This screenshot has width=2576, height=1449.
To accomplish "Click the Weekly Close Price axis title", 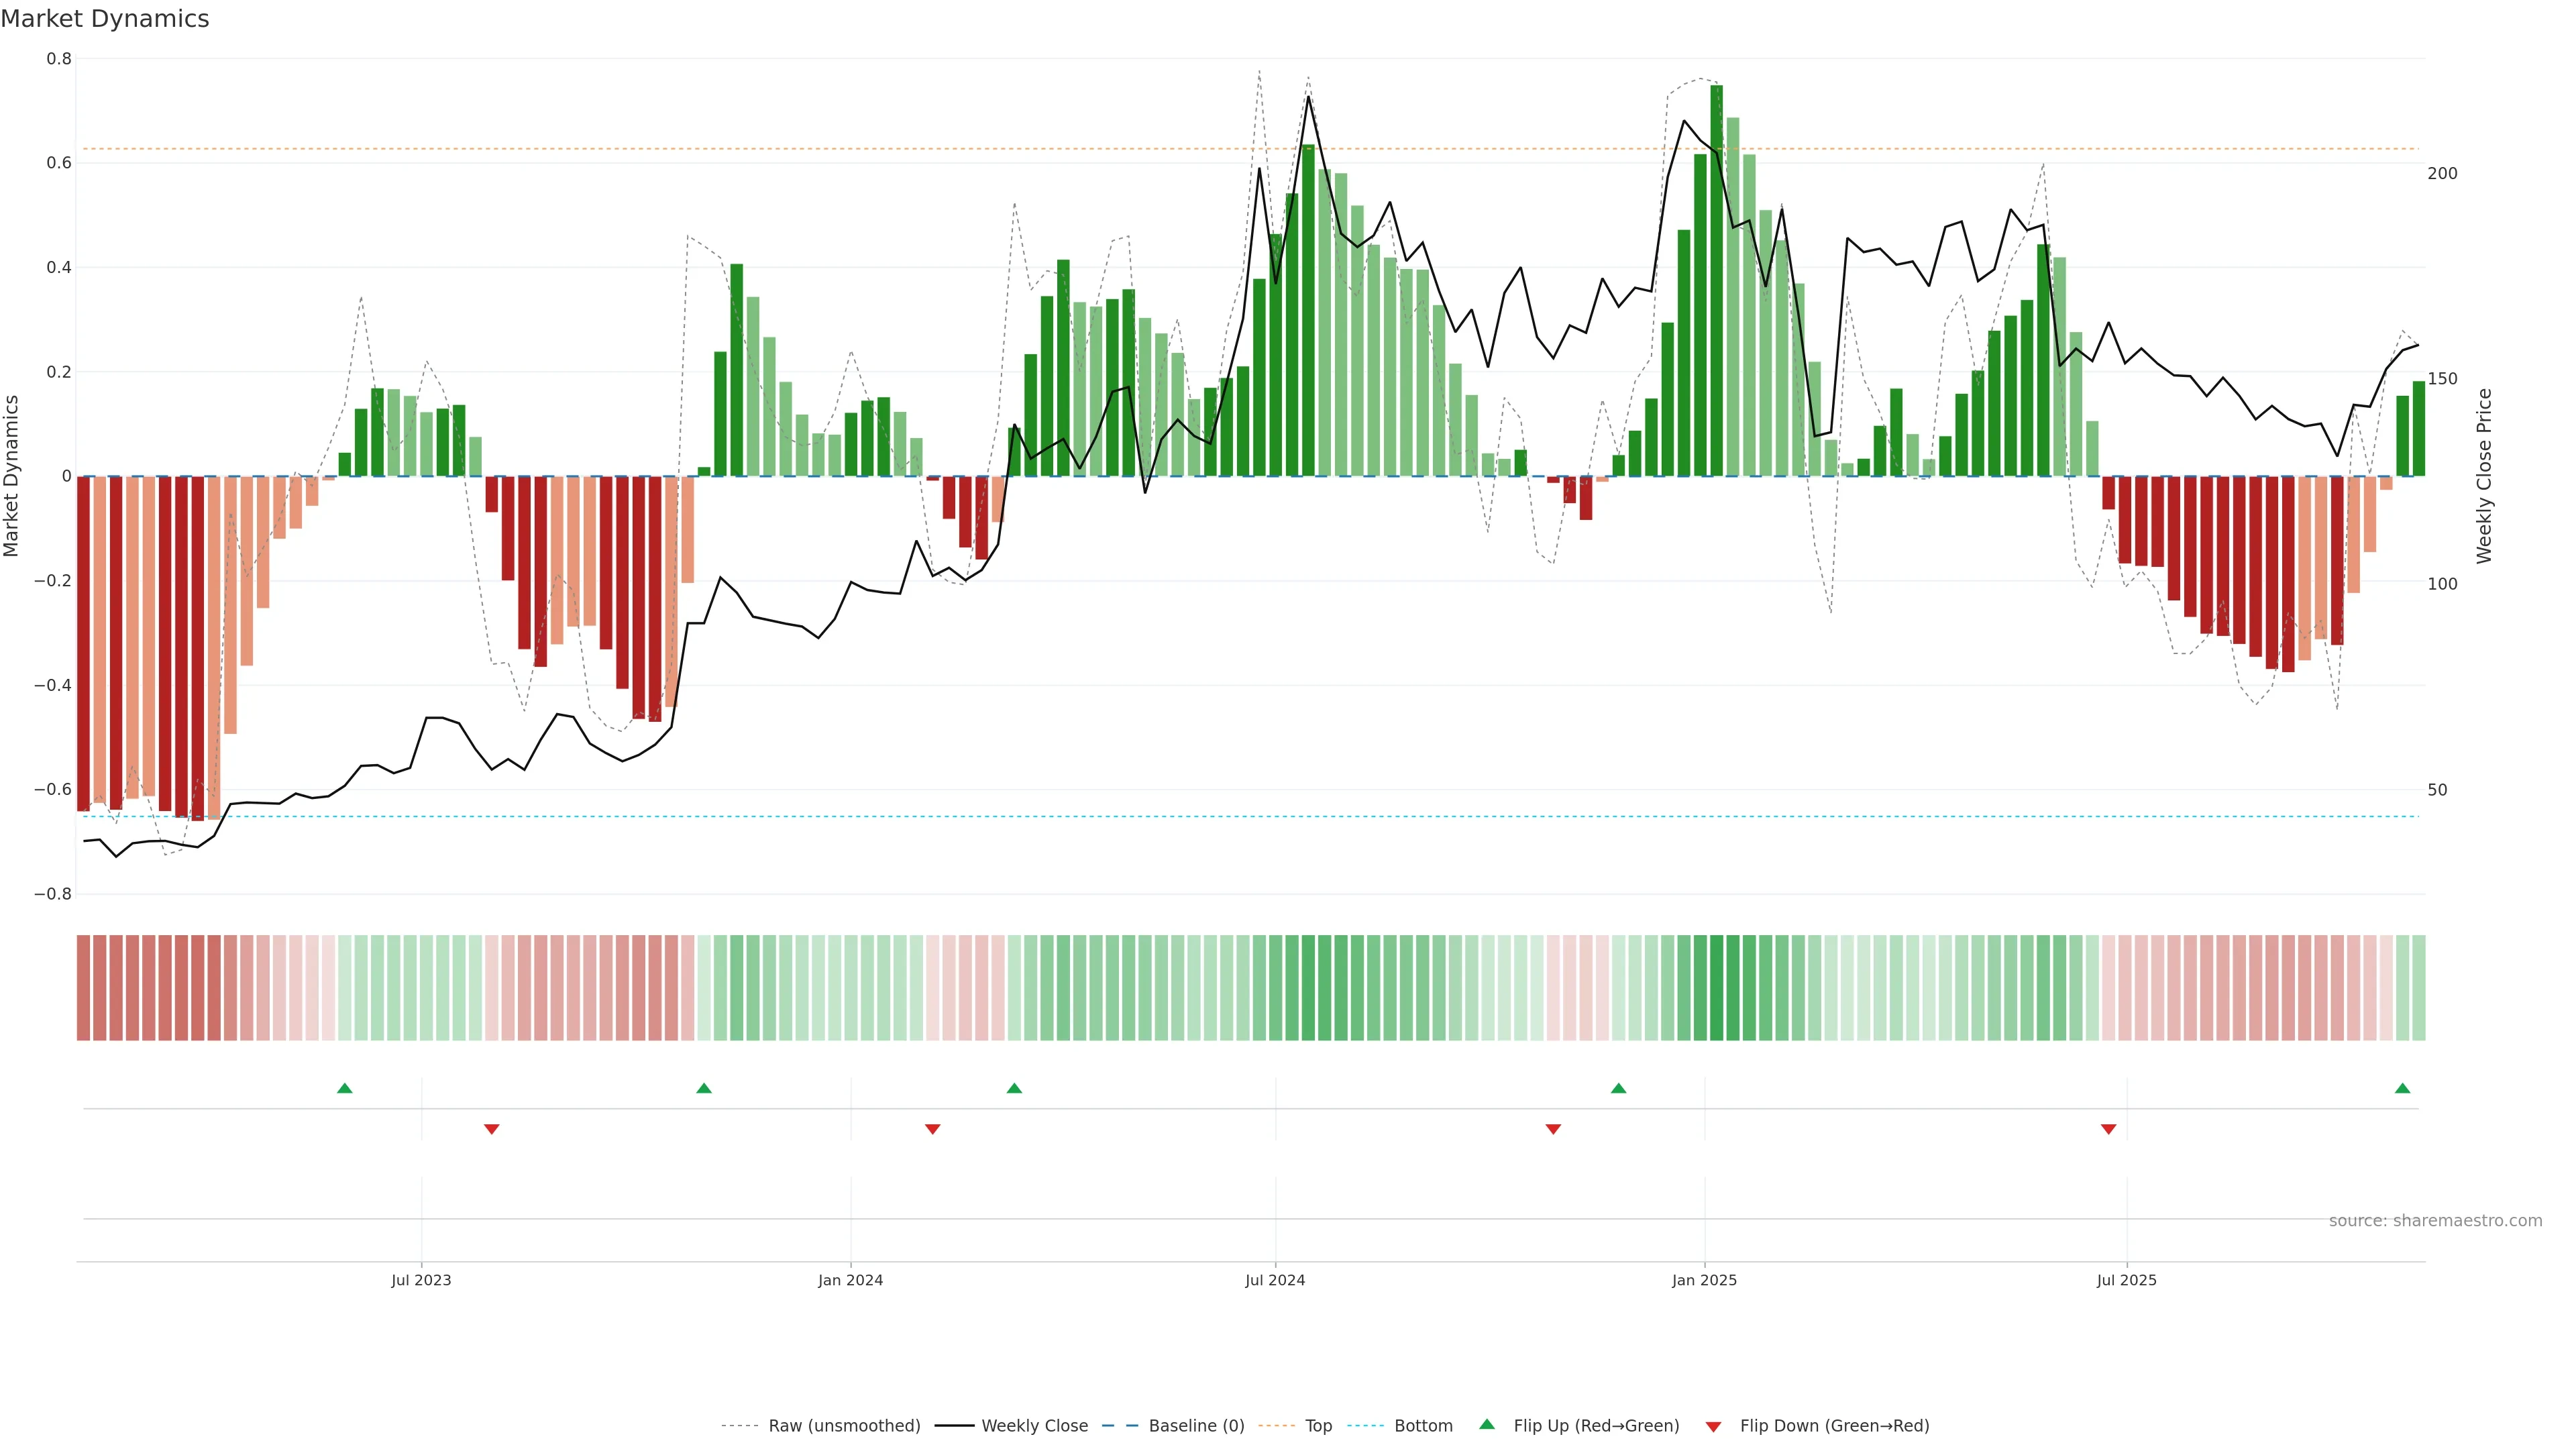I will pos(2484,476).
